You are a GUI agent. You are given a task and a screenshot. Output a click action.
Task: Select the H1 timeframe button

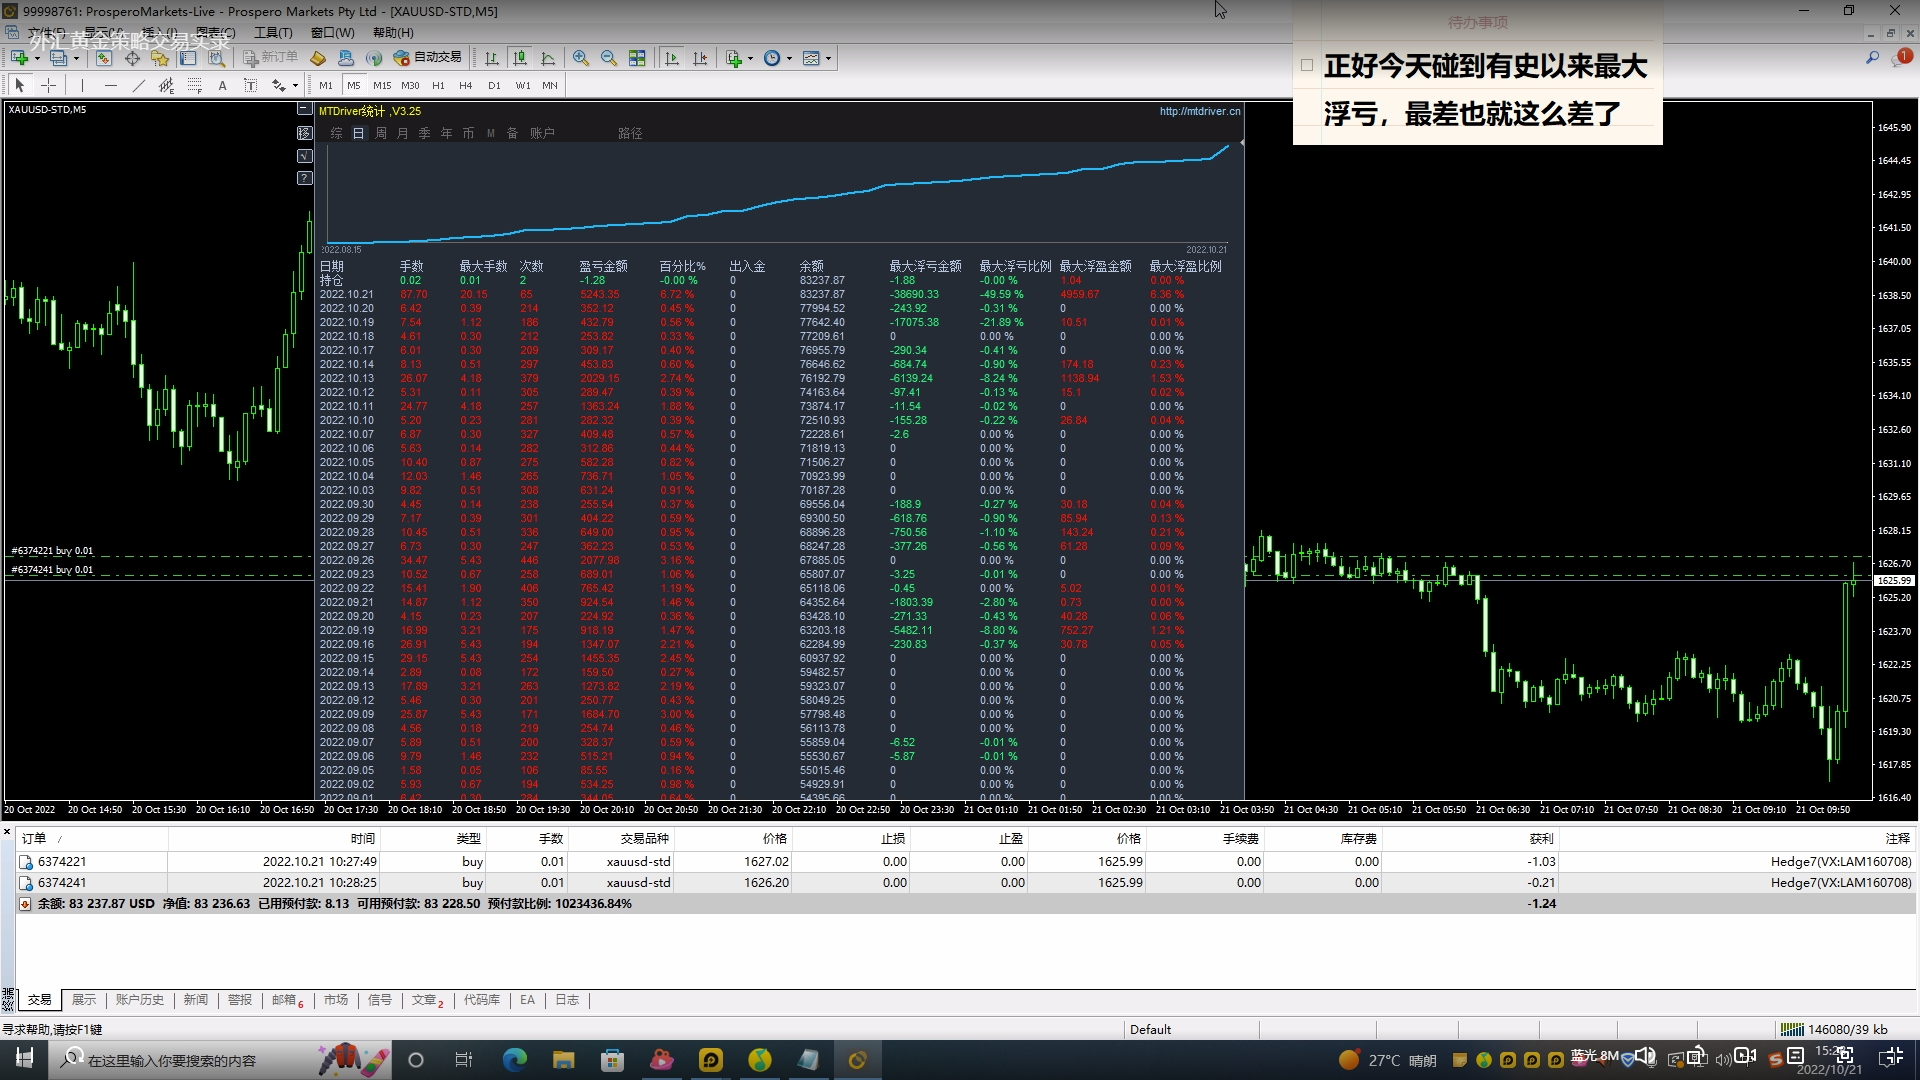point(438,85)
